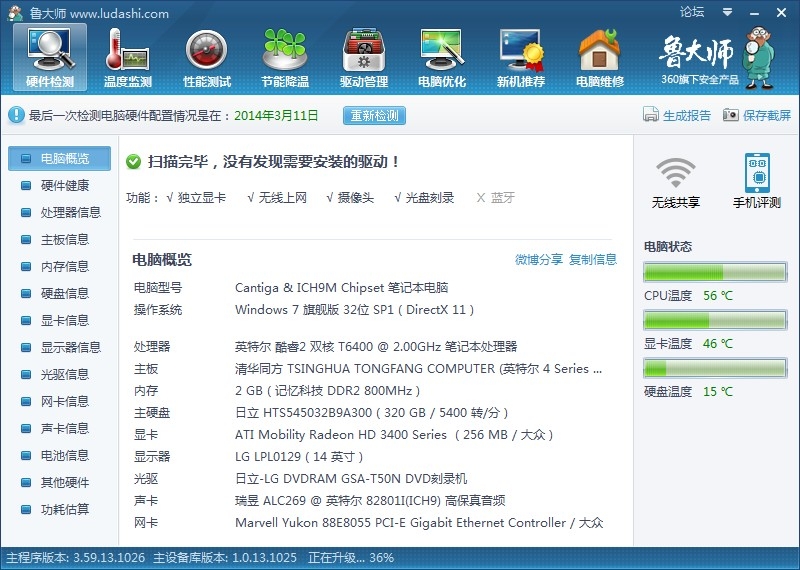800x570 pixels.
Task: Click the 鲁大师 logo mascot
Action: [x=760, y=58]
